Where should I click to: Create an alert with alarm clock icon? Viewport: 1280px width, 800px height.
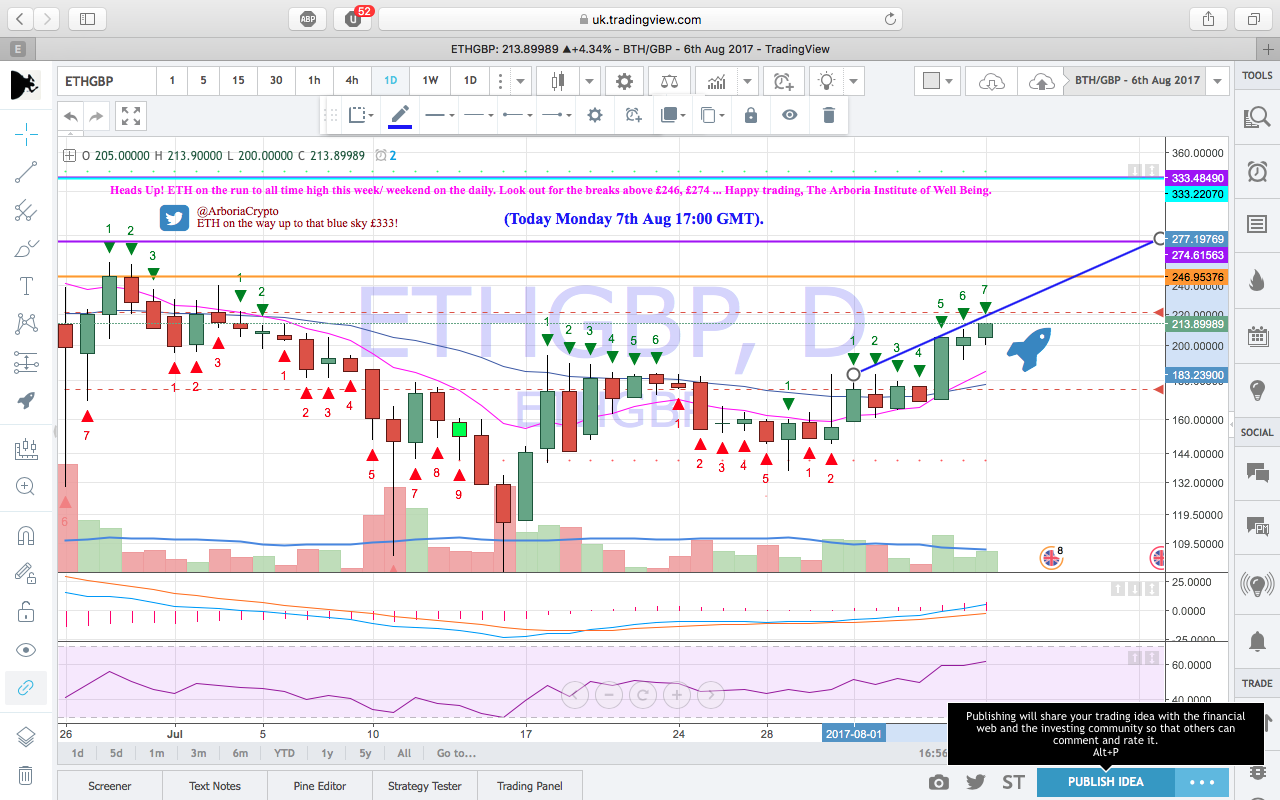tap(783, 81)
